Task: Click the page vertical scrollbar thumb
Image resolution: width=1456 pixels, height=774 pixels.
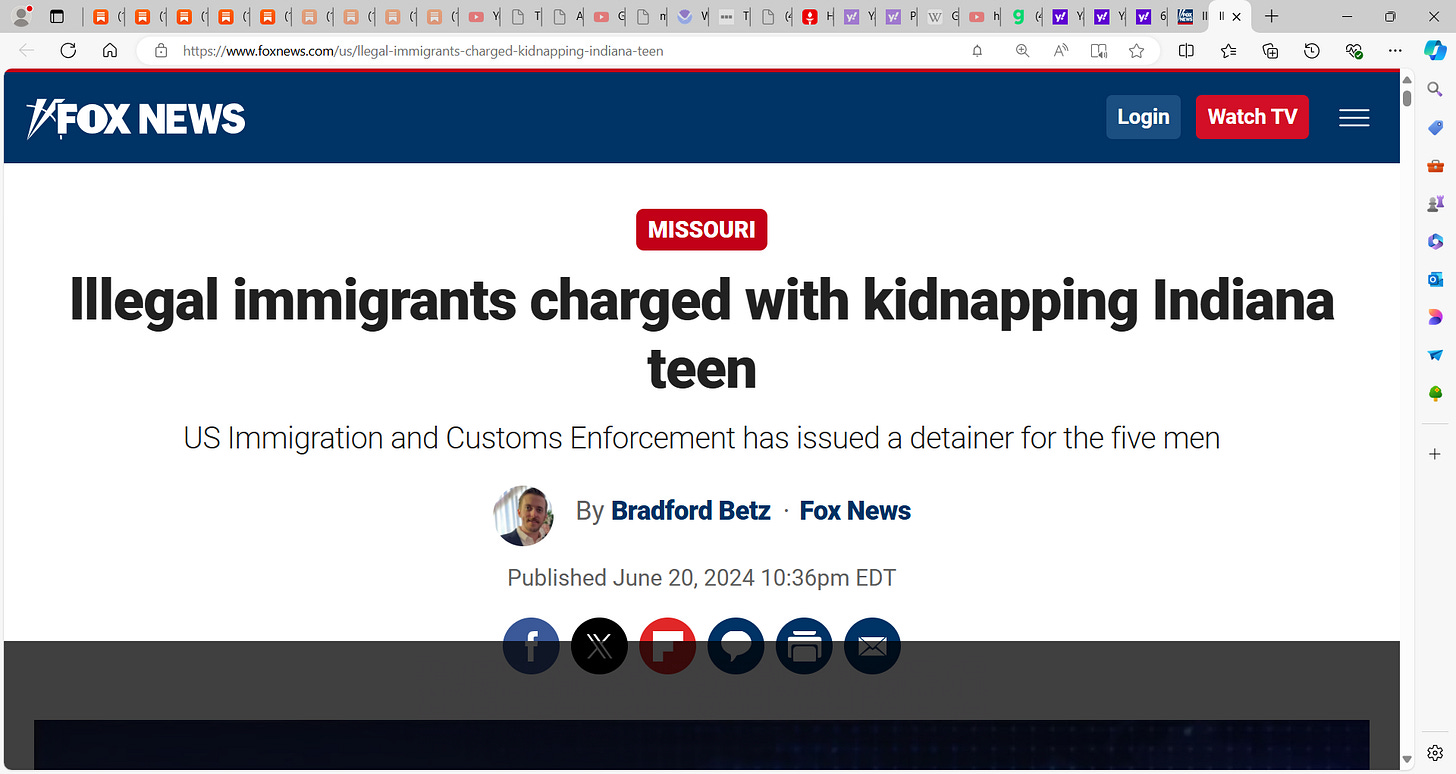Action: coord(1407,97)
